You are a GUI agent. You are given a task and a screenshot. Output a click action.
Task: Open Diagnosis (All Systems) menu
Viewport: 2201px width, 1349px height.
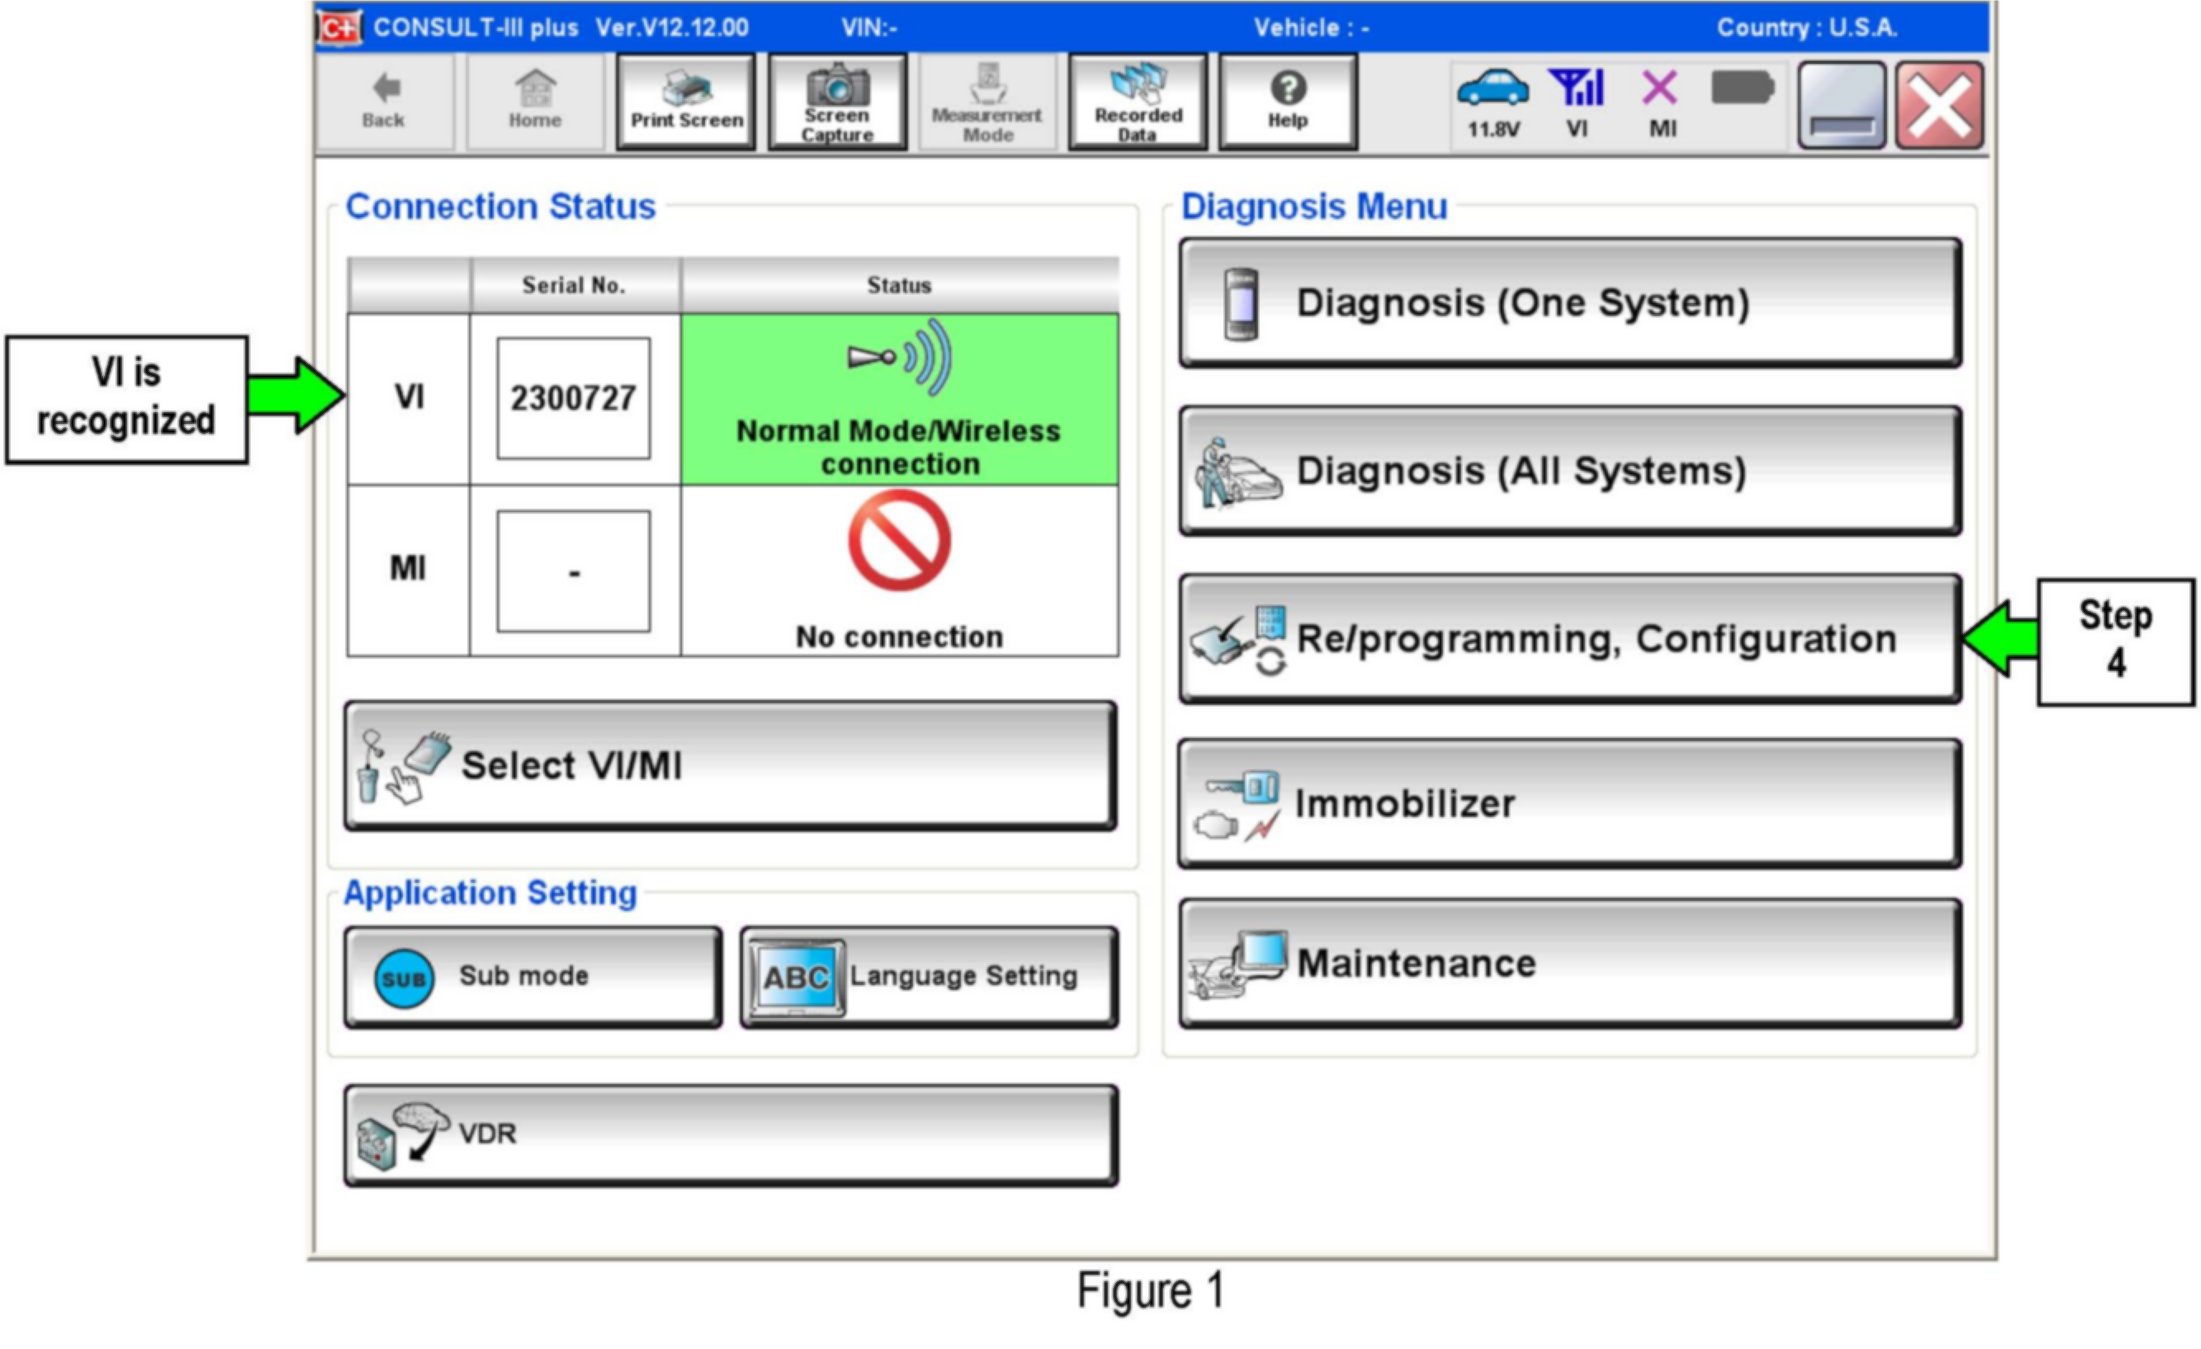1569,471
